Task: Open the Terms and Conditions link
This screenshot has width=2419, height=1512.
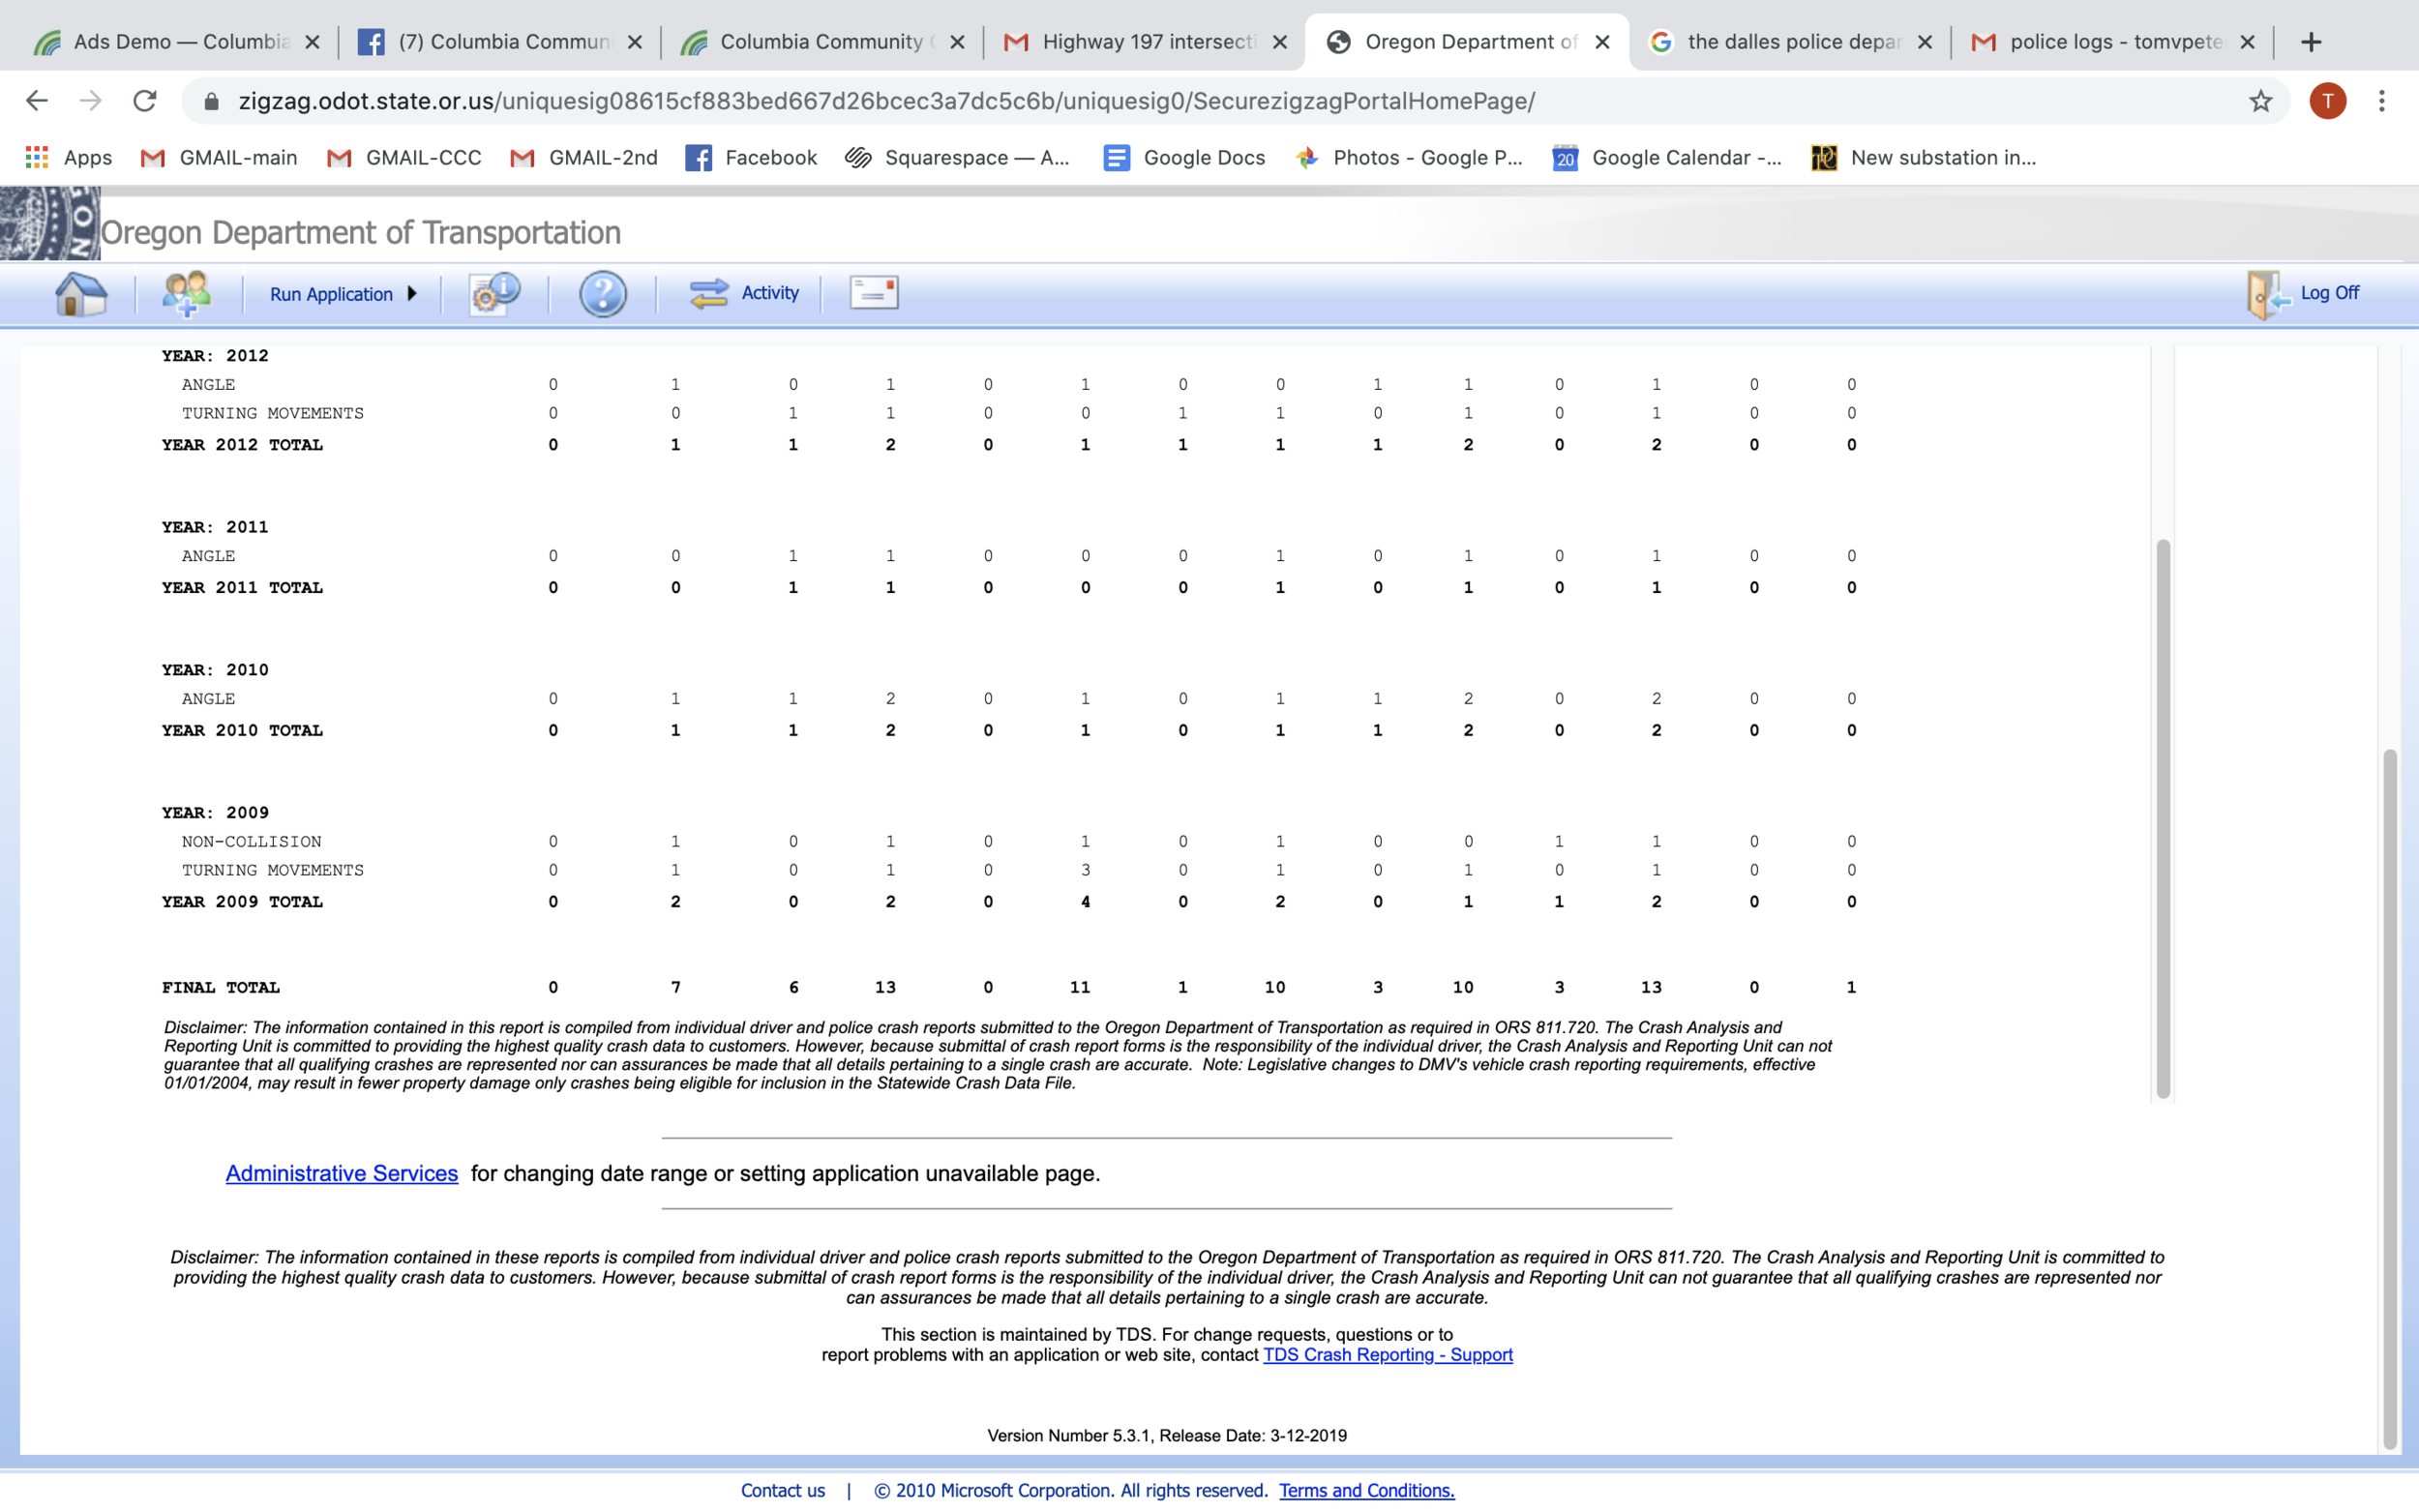Action: click(1366, 1489)
